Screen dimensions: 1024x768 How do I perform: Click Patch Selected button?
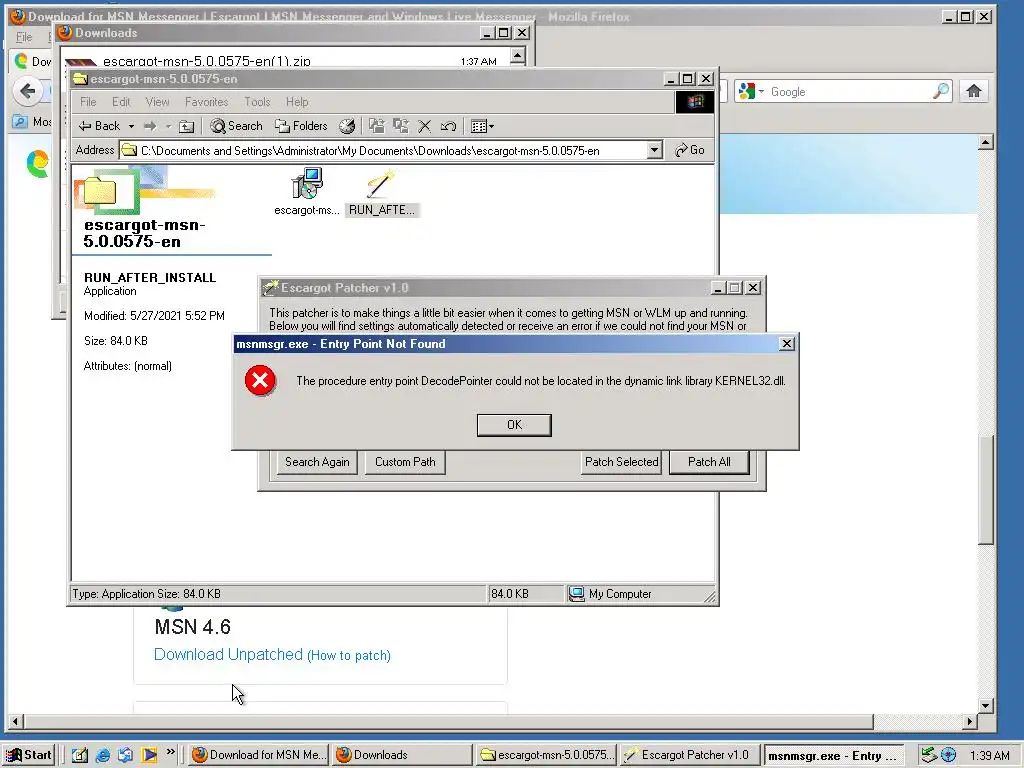(x=621, y=462)
